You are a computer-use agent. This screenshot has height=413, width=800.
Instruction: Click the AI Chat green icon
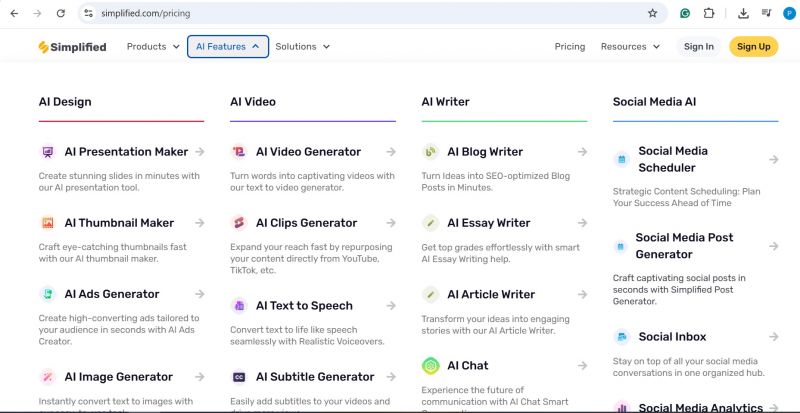tap(431, 366)
